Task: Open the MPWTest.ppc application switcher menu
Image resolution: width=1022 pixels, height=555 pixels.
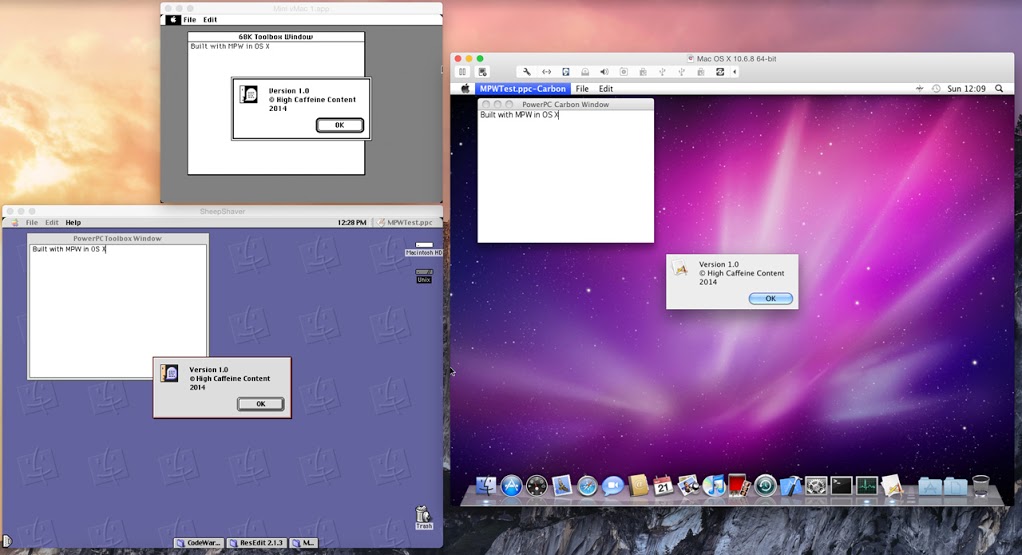Action: coord(405,222)
